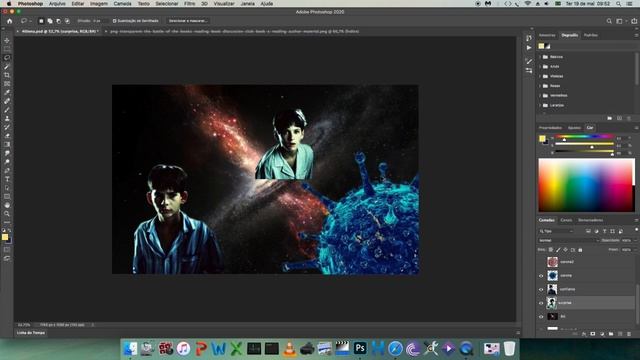Open Photoshop from the Dock
Screen dimensions: 640x360
pos(360,348)
